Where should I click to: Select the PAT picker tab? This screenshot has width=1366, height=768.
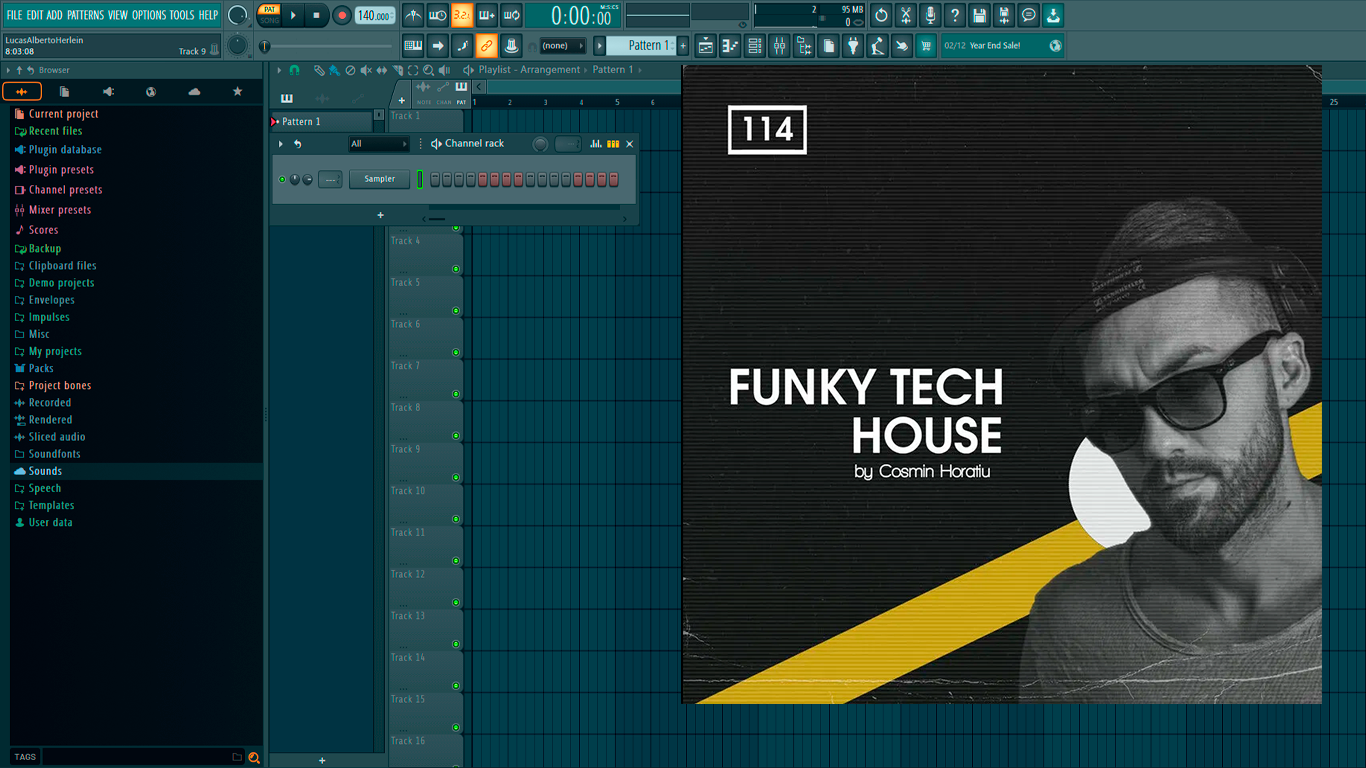coord(461,92)
